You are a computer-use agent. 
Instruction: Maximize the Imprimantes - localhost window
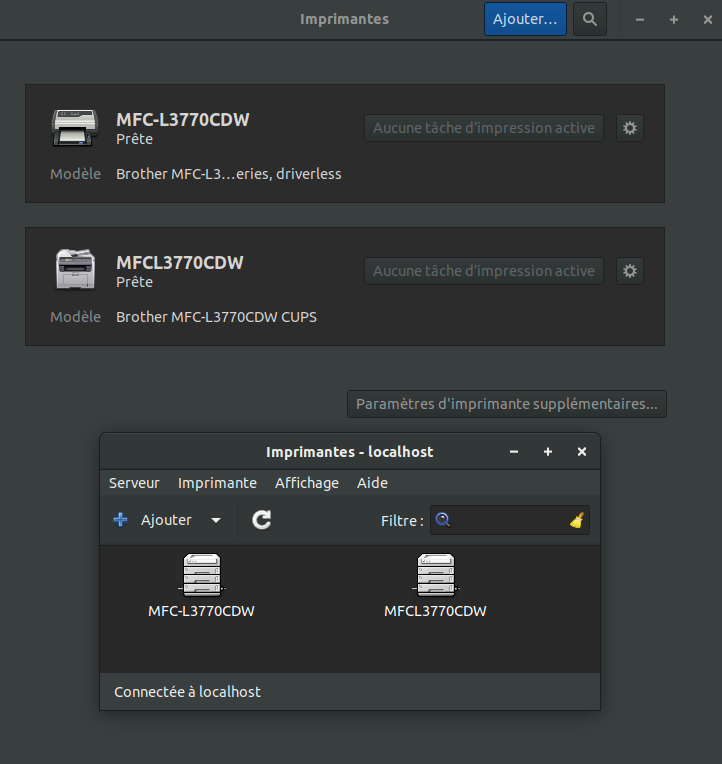pyautogui.click(x=548, y=452)
